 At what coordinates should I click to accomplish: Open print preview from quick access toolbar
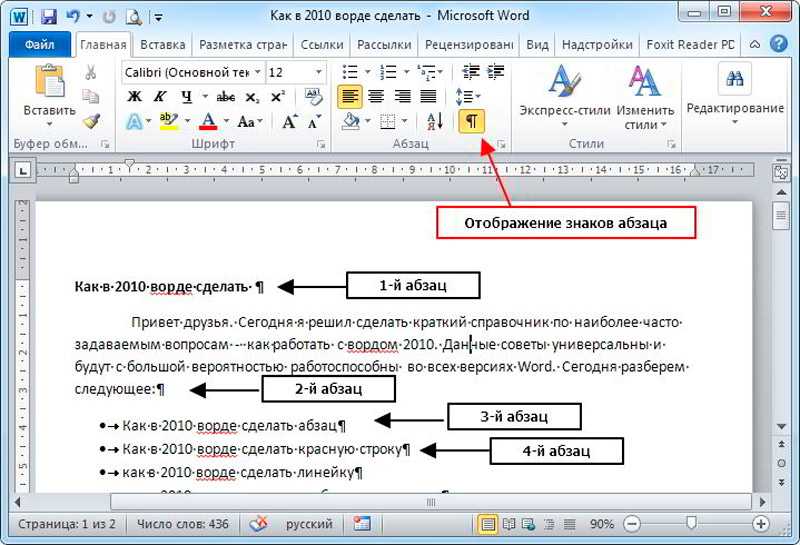click(x=134, y=17)
